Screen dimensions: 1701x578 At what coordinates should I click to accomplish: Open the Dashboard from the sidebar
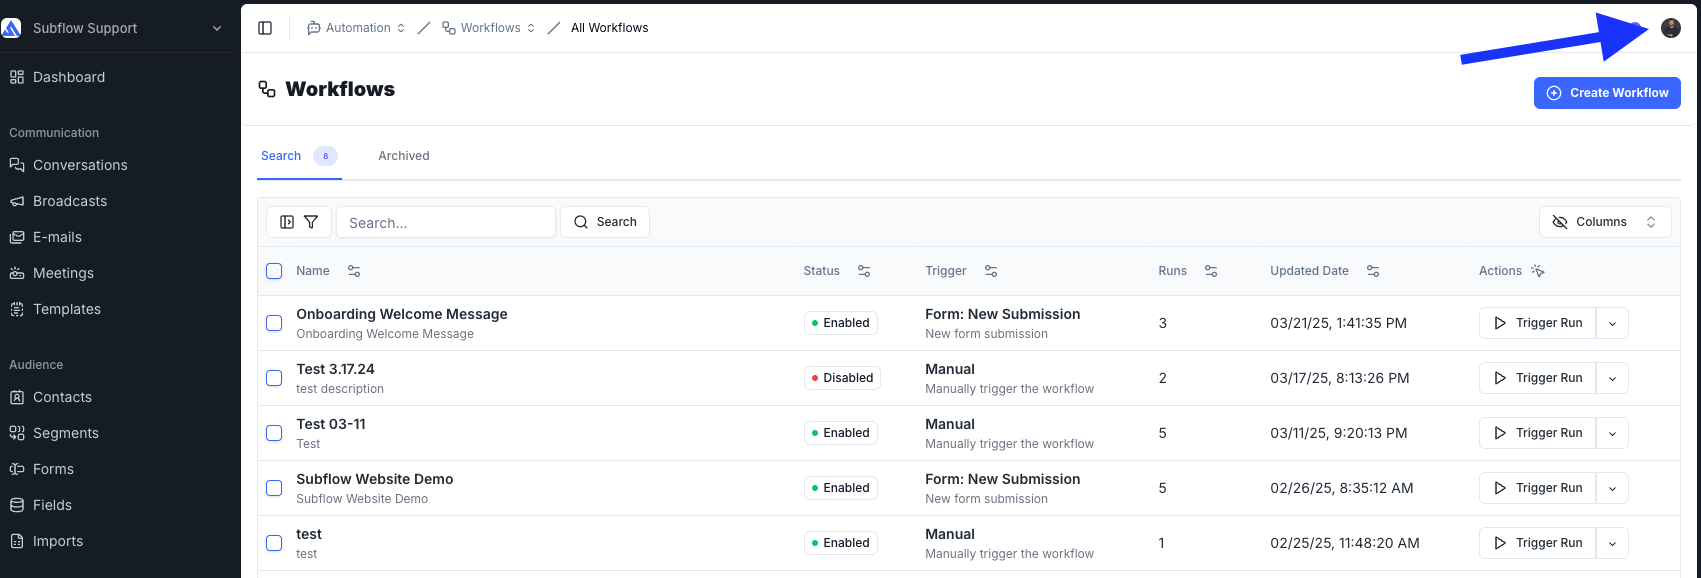[x=68, y=77]
